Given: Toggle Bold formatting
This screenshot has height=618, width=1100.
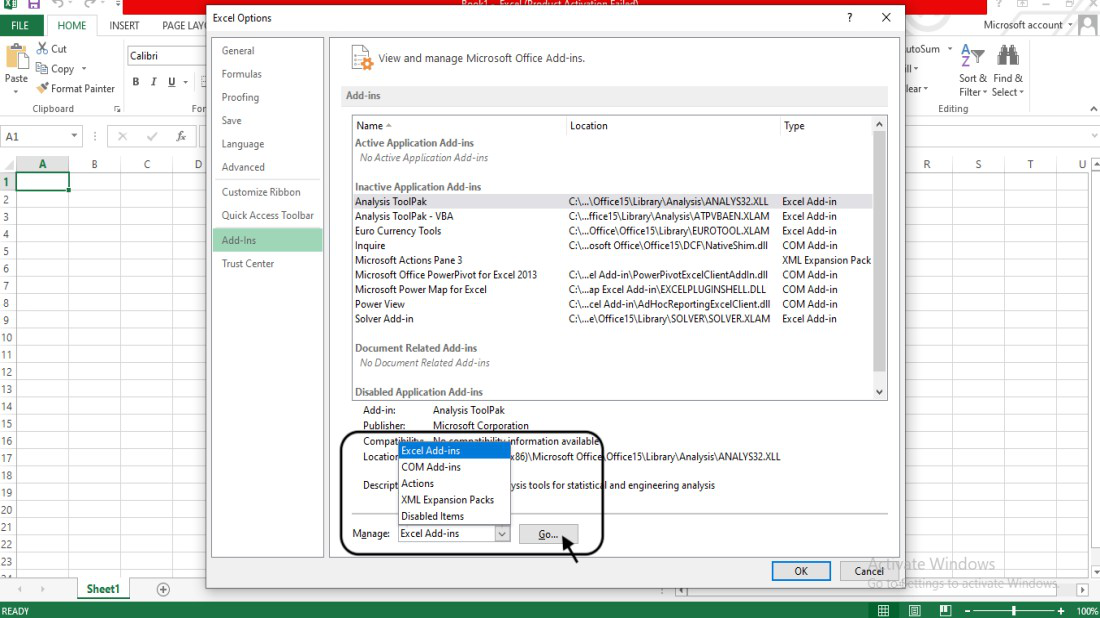Looking at the screenshot, I should (135, 81).
